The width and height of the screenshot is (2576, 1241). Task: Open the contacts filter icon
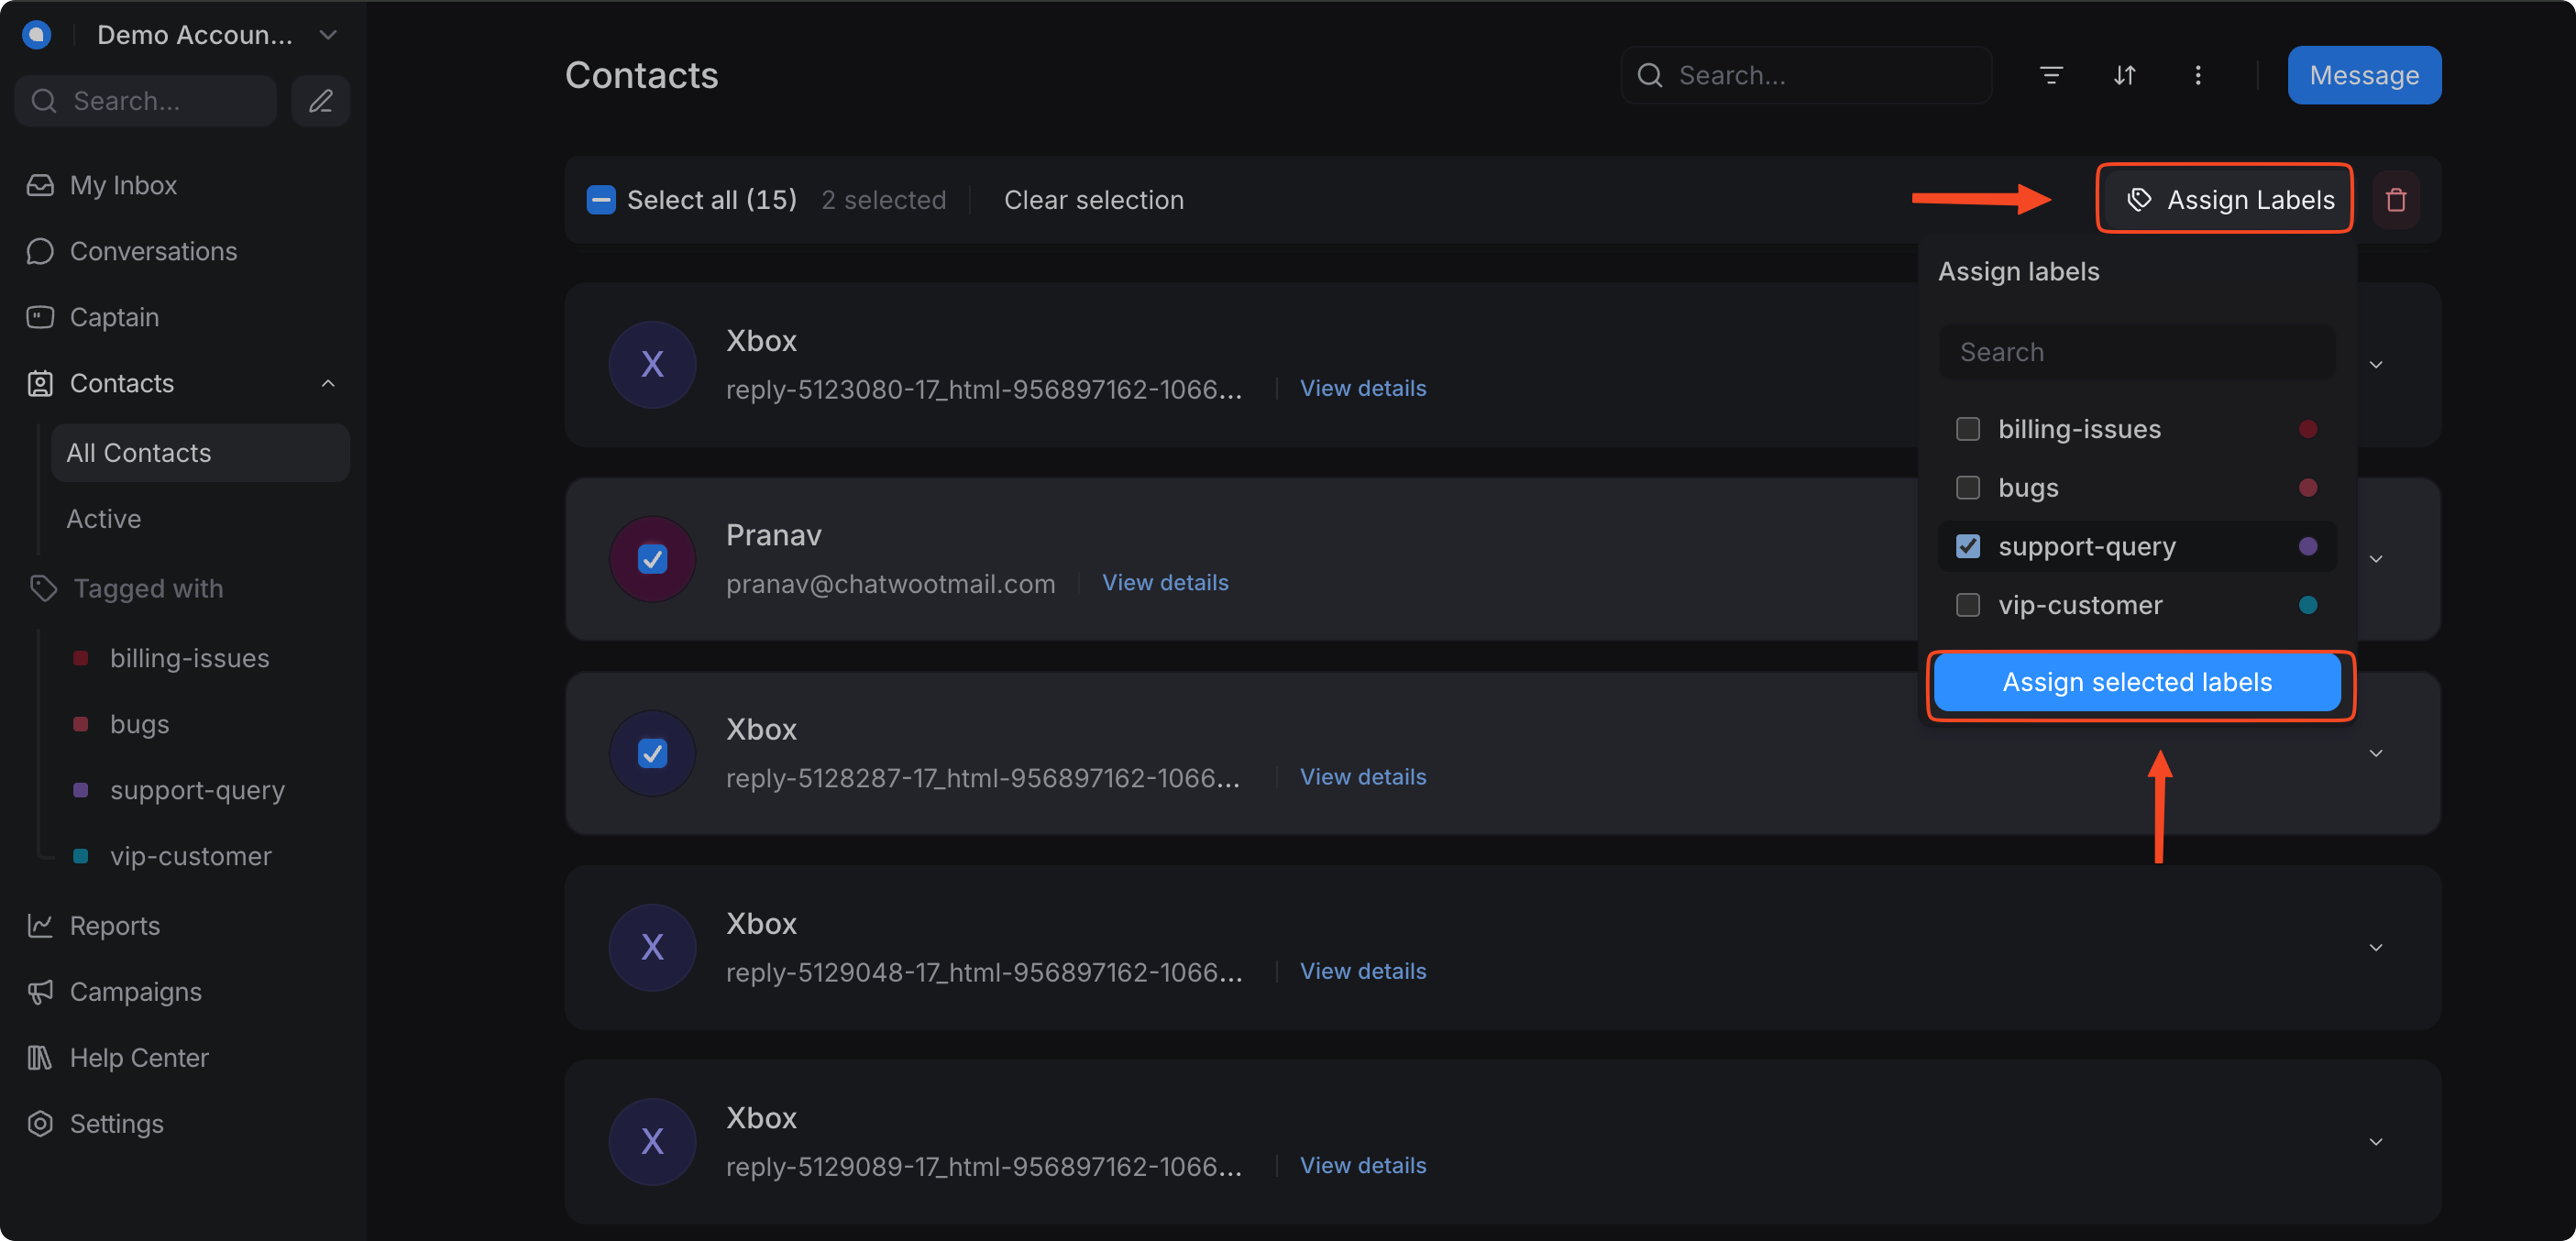tap(2051, 75)
